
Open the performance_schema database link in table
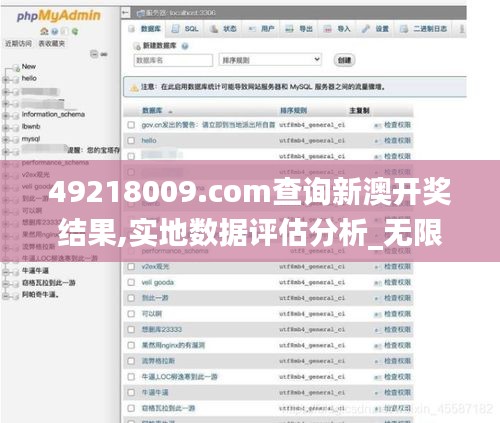tap(175, 251)
